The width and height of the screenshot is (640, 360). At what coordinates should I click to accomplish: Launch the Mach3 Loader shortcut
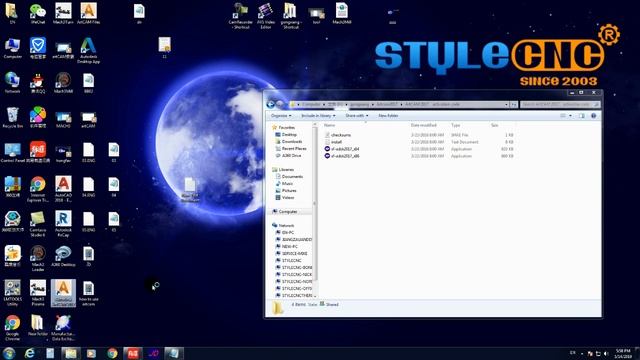tap(38, 258)
